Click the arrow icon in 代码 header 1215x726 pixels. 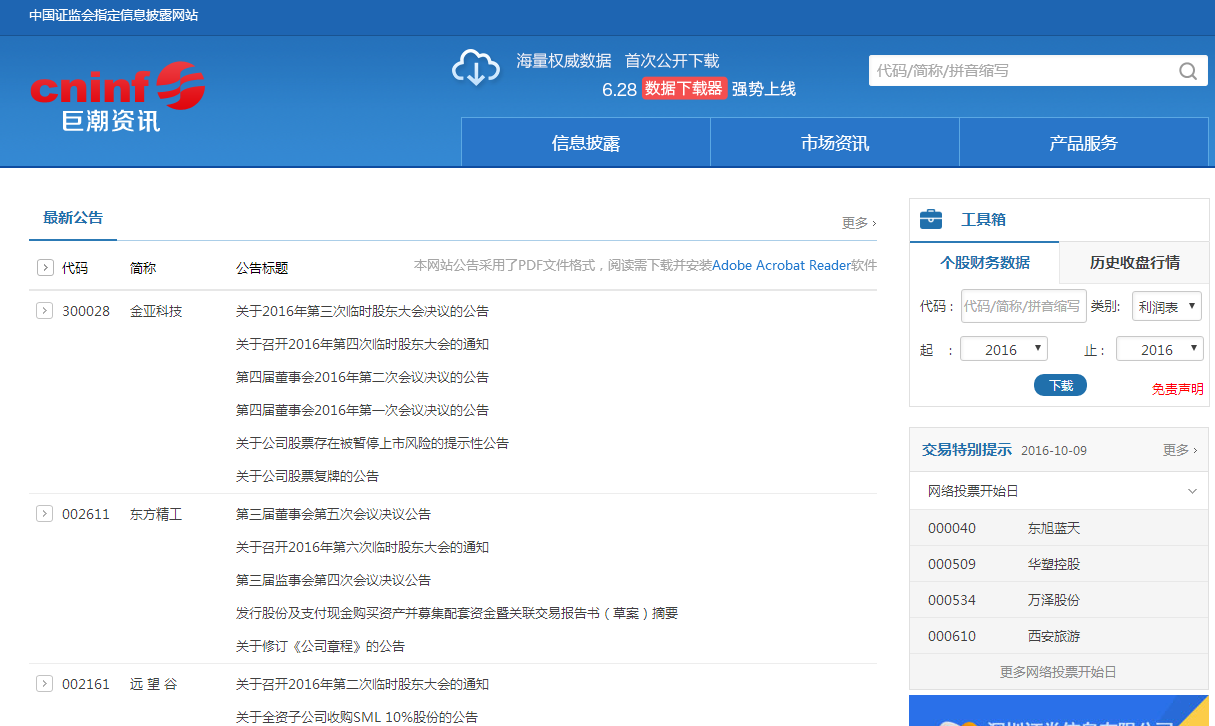[44, 268]
